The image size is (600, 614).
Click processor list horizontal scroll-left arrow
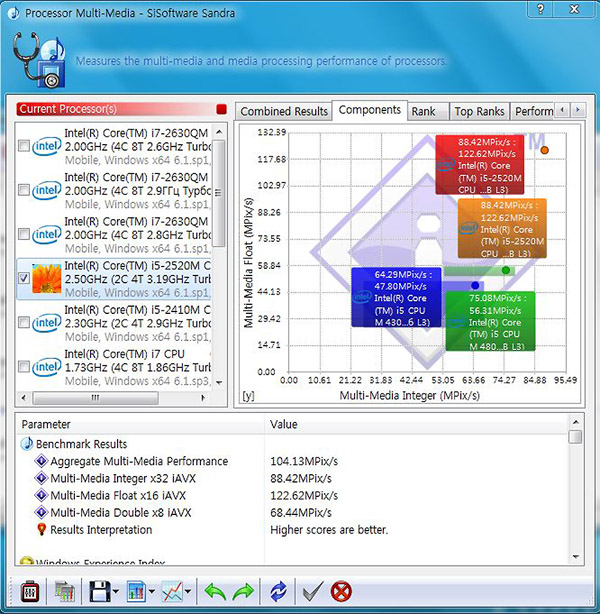pos(24,398)
